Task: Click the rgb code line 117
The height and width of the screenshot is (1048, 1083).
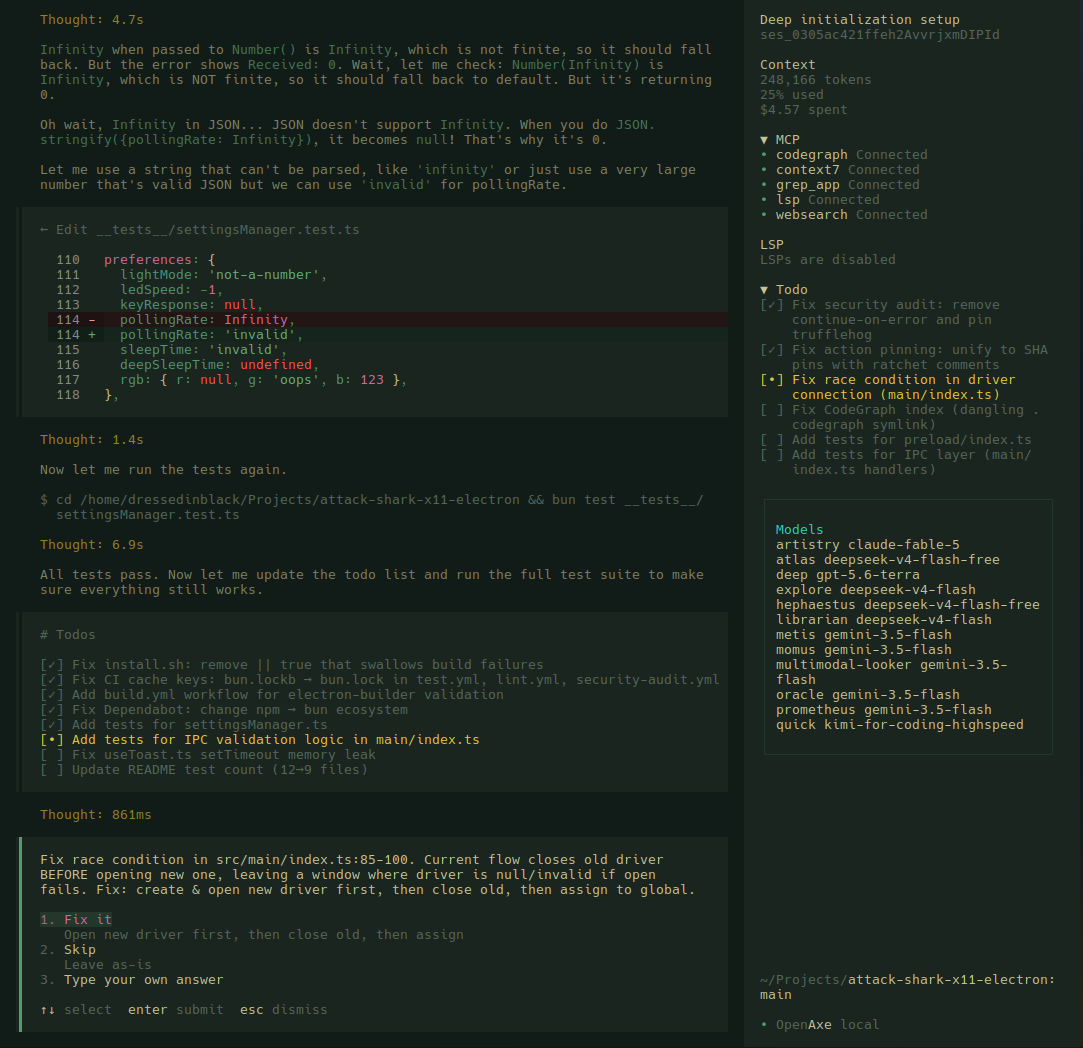Action: click(263, 379)
